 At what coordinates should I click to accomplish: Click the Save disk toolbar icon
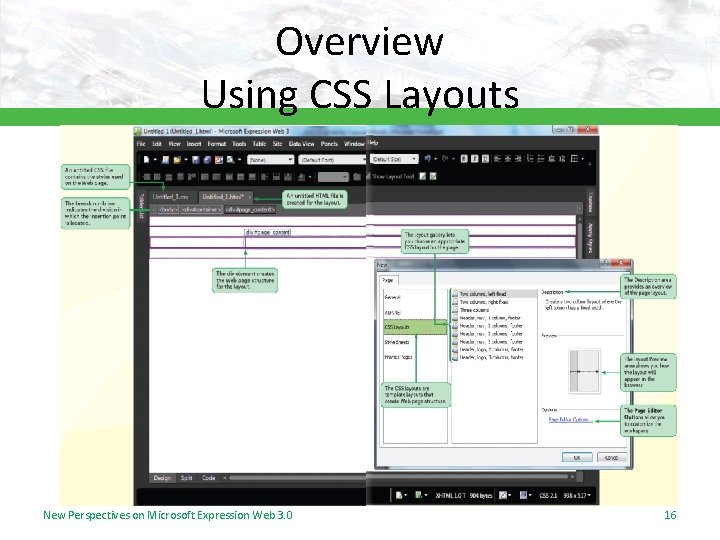(x=195, y=159)
